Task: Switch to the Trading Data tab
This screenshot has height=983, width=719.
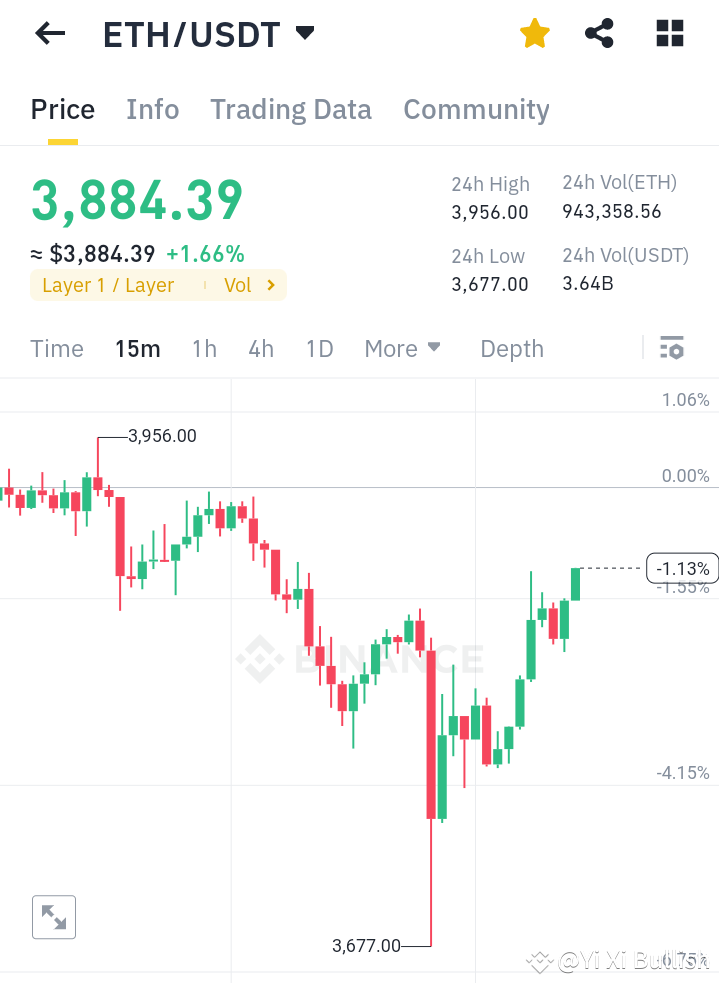Action: (290, 110)
